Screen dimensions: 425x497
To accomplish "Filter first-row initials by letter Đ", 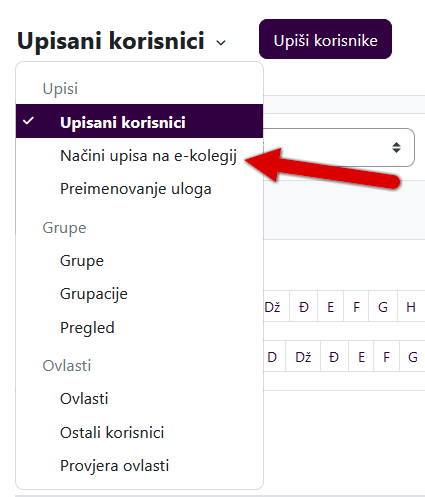I will [x=304, y=307].
